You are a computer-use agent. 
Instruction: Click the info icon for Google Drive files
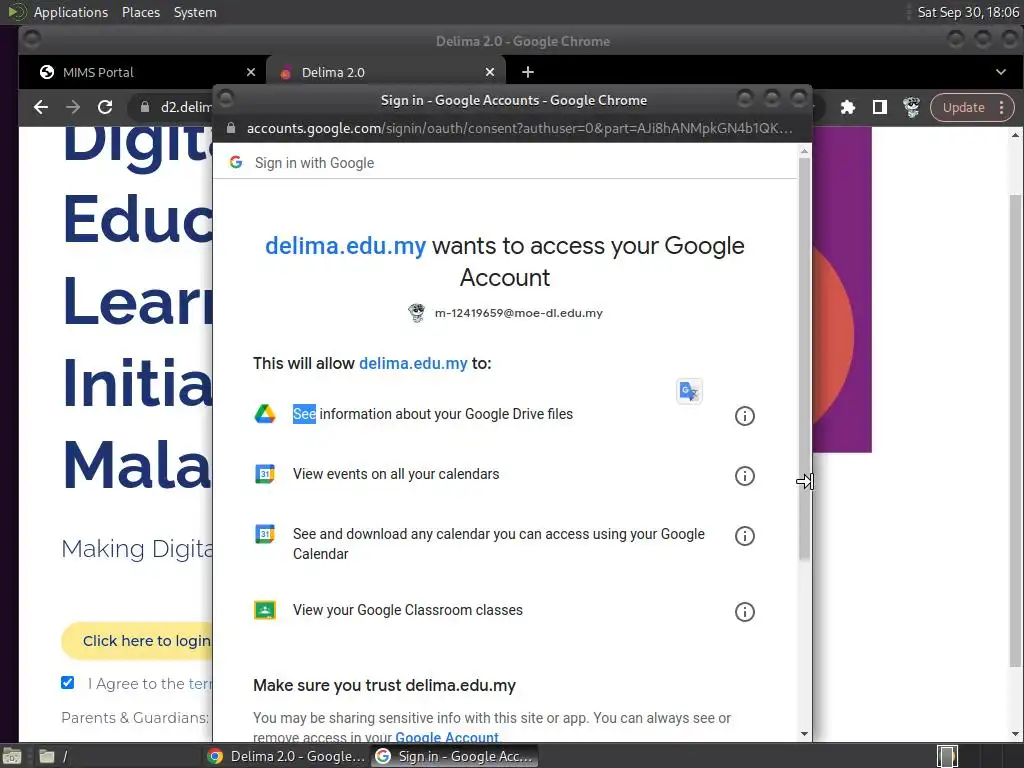tap(744, 416)
